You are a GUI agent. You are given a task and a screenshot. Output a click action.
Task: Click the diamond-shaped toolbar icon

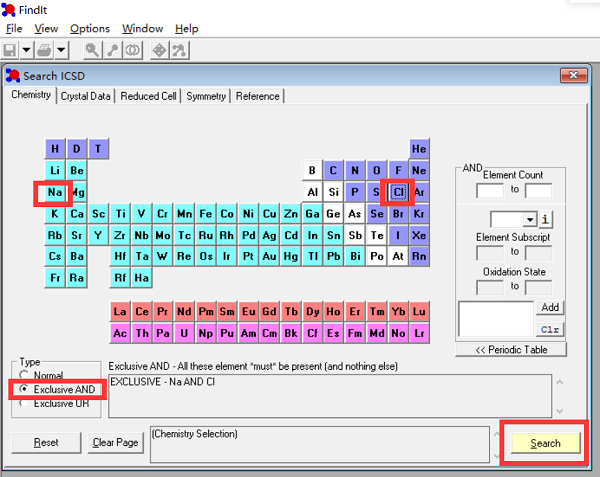click(x=159, y=50)
